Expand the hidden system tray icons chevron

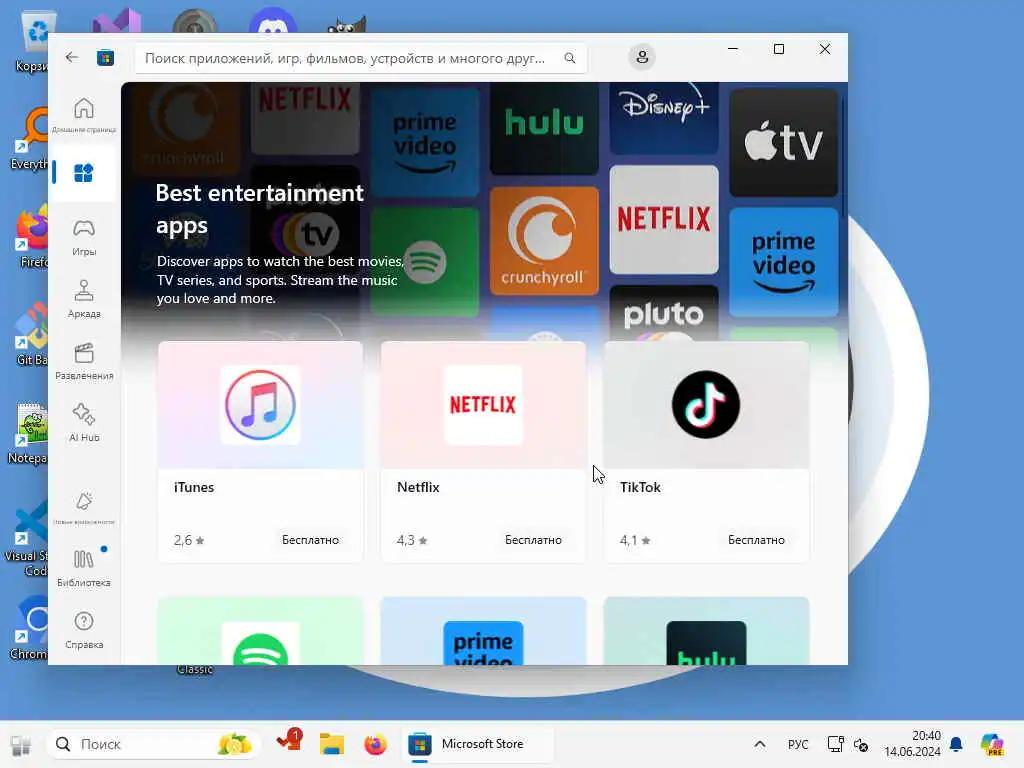coord(760,744)
